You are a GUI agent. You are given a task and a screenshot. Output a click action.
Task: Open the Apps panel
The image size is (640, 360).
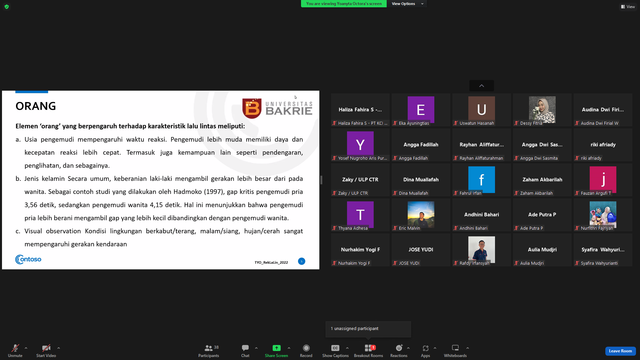[x=425, y=350]
